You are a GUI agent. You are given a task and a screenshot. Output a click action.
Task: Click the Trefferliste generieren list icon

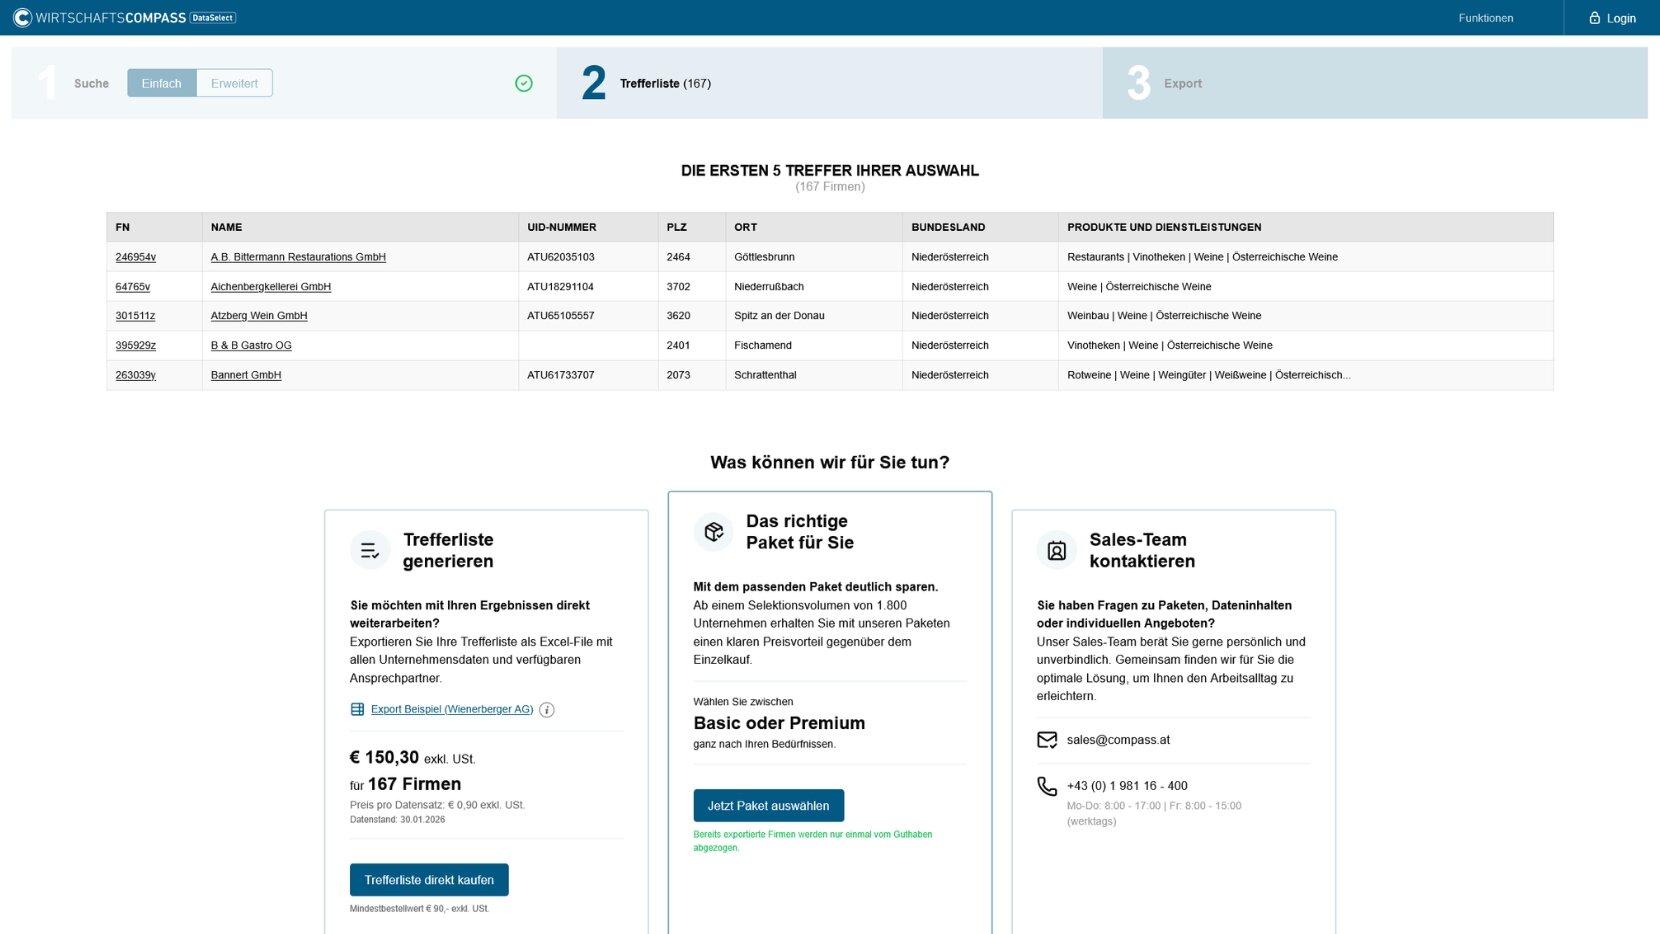click(x=370, y=550)
